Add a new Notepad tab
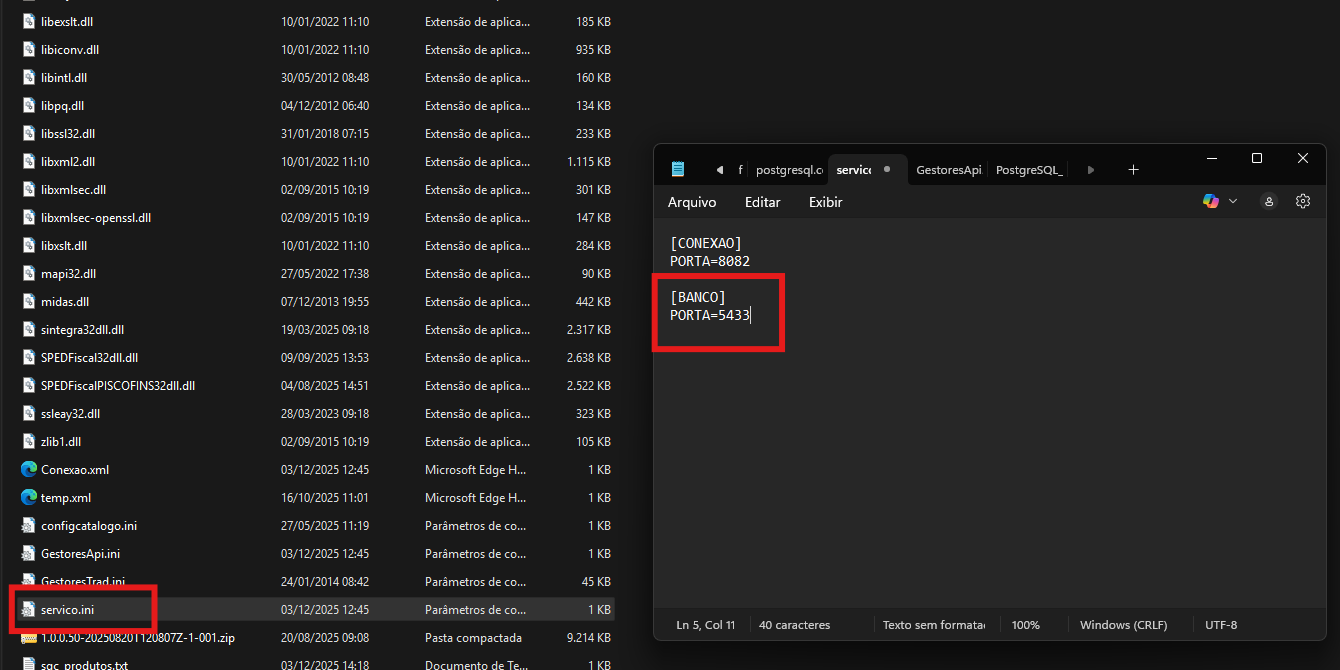 [x=1133, y=170]
